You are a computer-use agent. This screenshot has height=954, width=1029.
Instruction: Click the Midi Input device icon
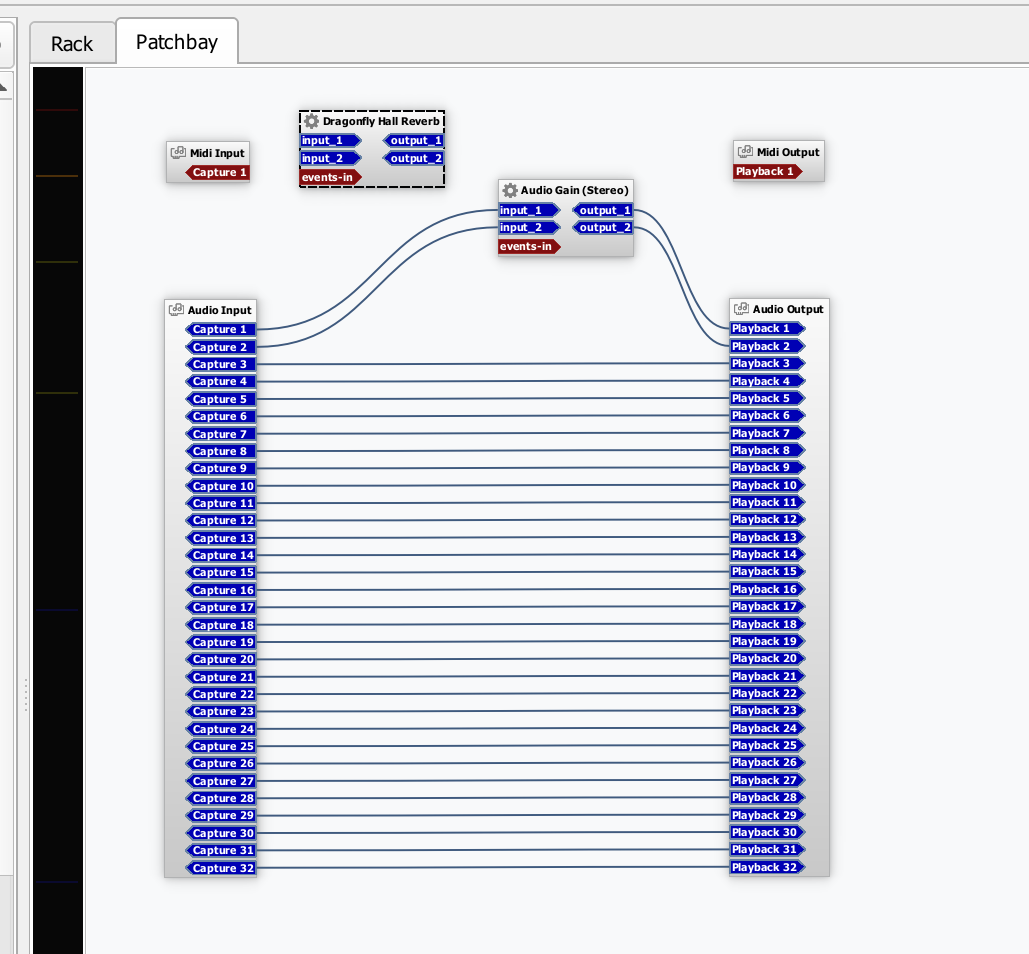(178, 153)
